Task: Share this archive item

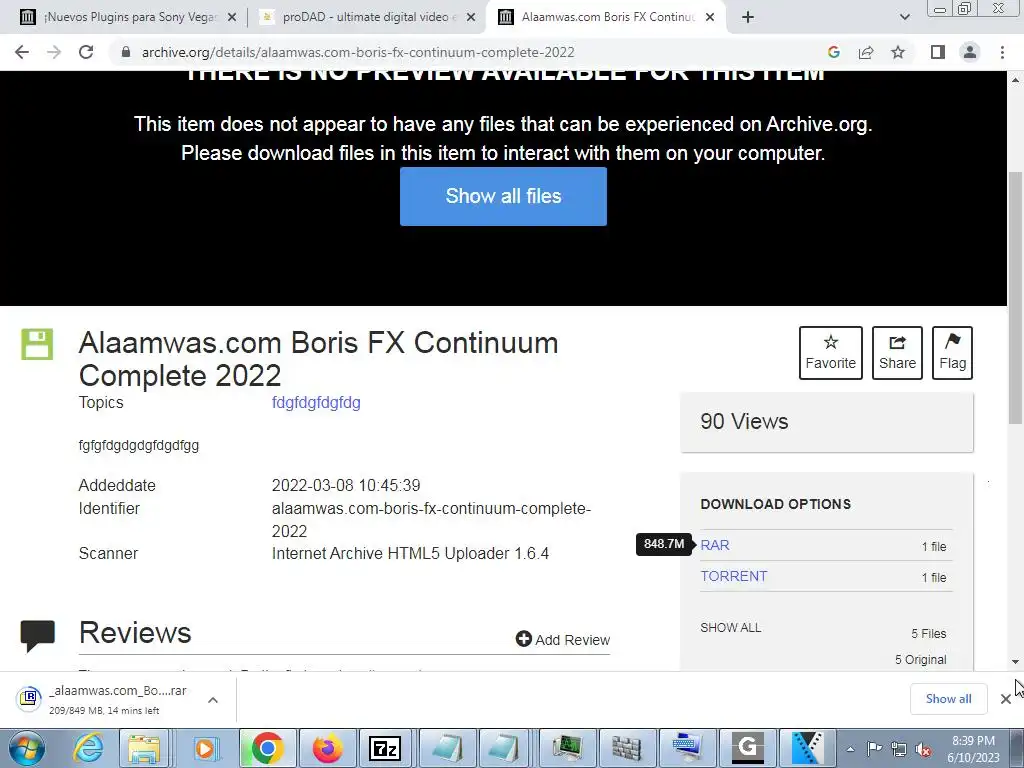Action: tap(897, 353)
